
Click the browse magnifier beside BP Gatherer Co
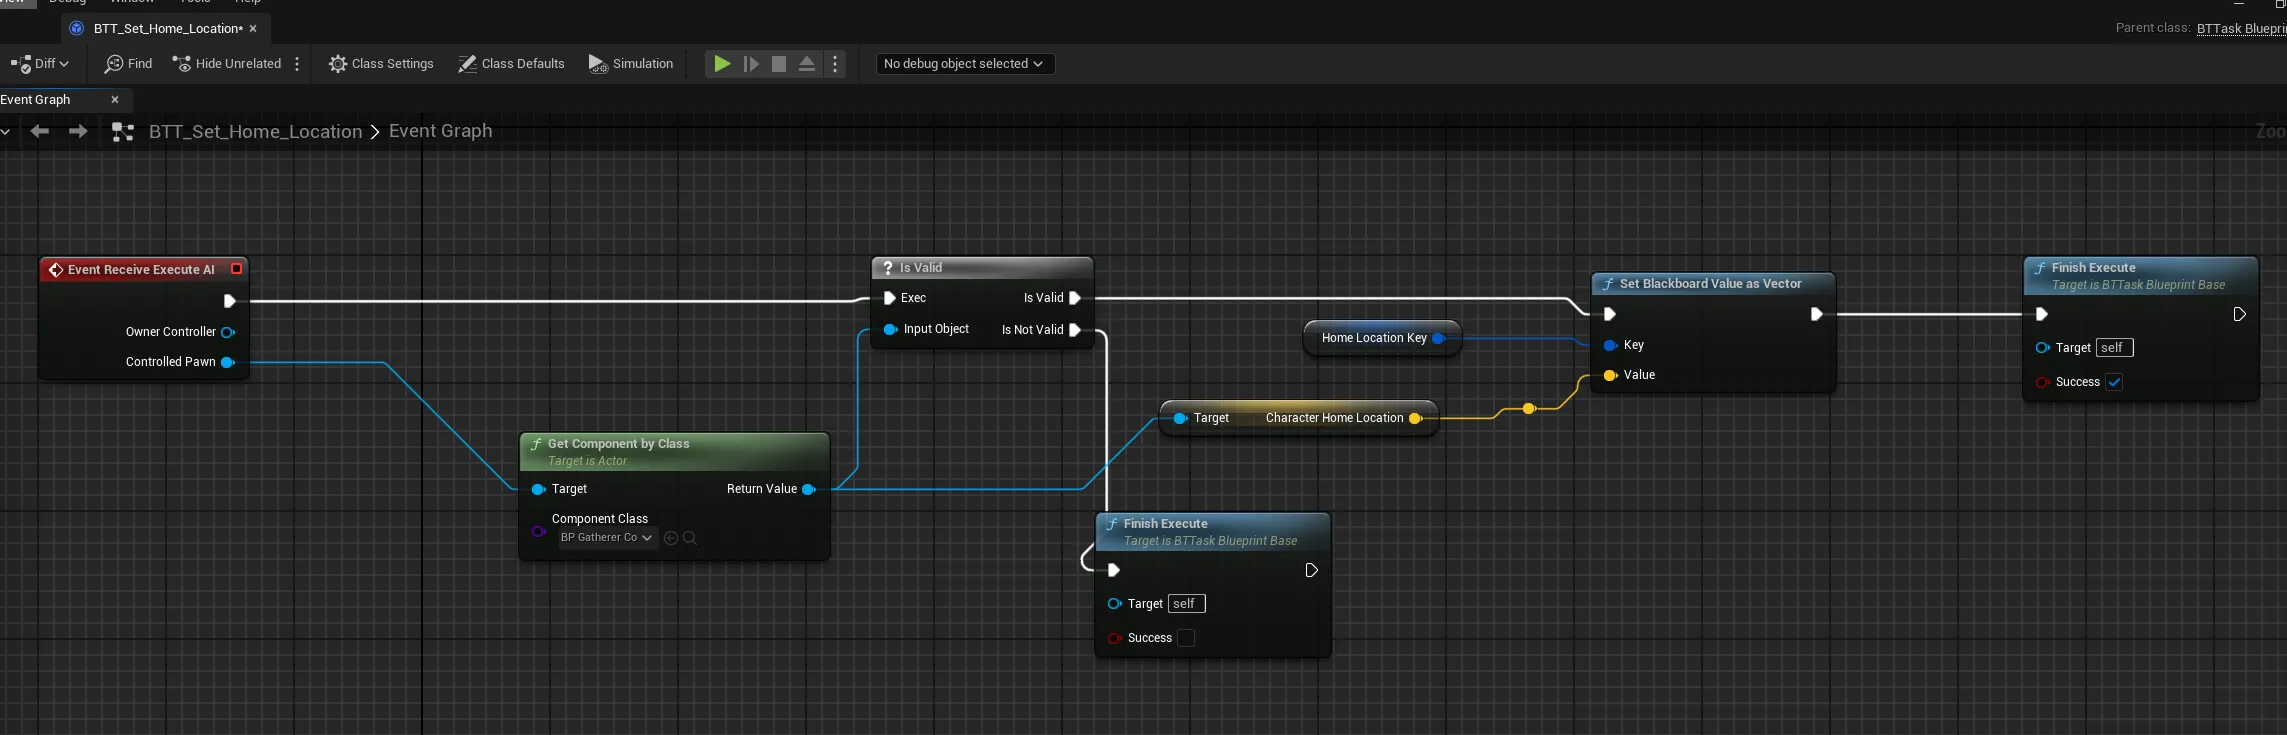(690, 538)
